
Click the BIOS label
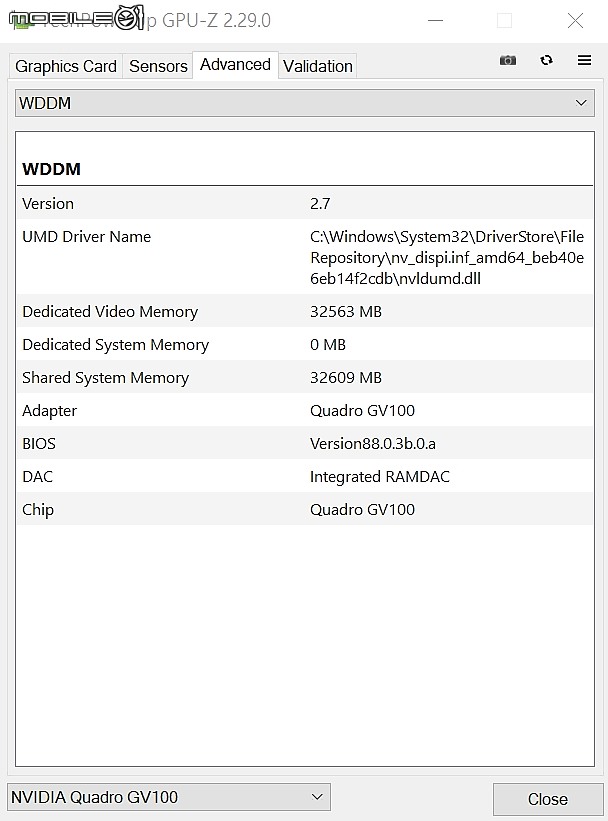point(39,443)
